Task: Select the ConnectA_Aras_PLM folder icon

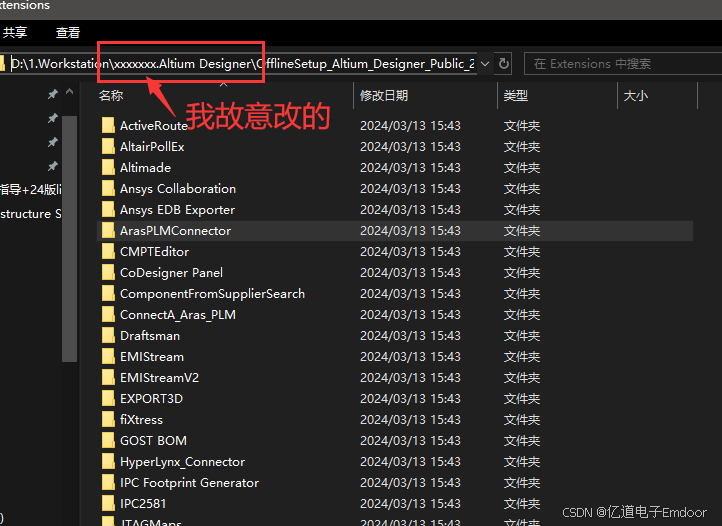Action: coord(108,315)
